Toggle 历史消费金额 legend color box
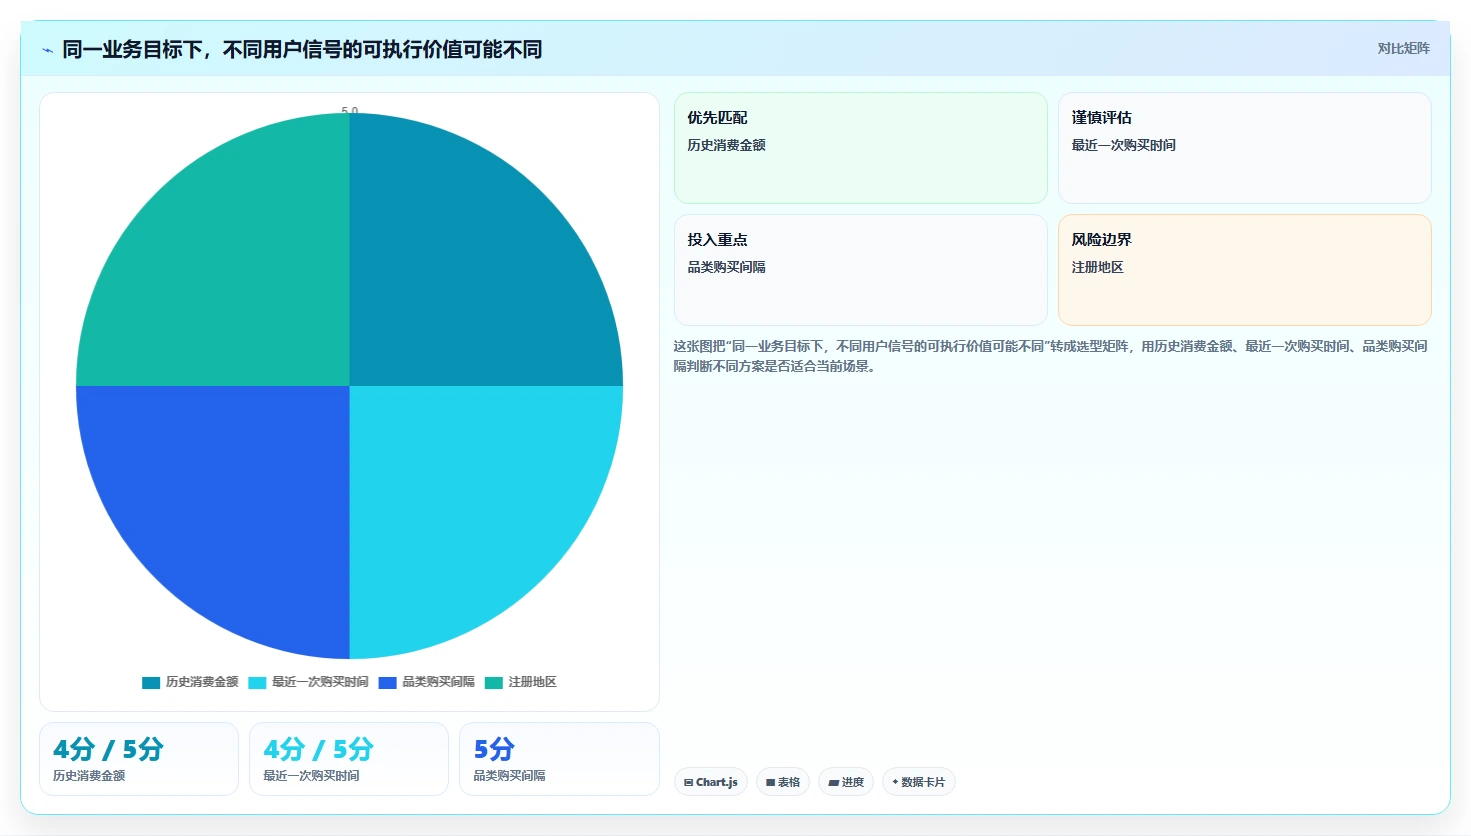Screen dimensions: 1471x836 [x=151, y=683]
